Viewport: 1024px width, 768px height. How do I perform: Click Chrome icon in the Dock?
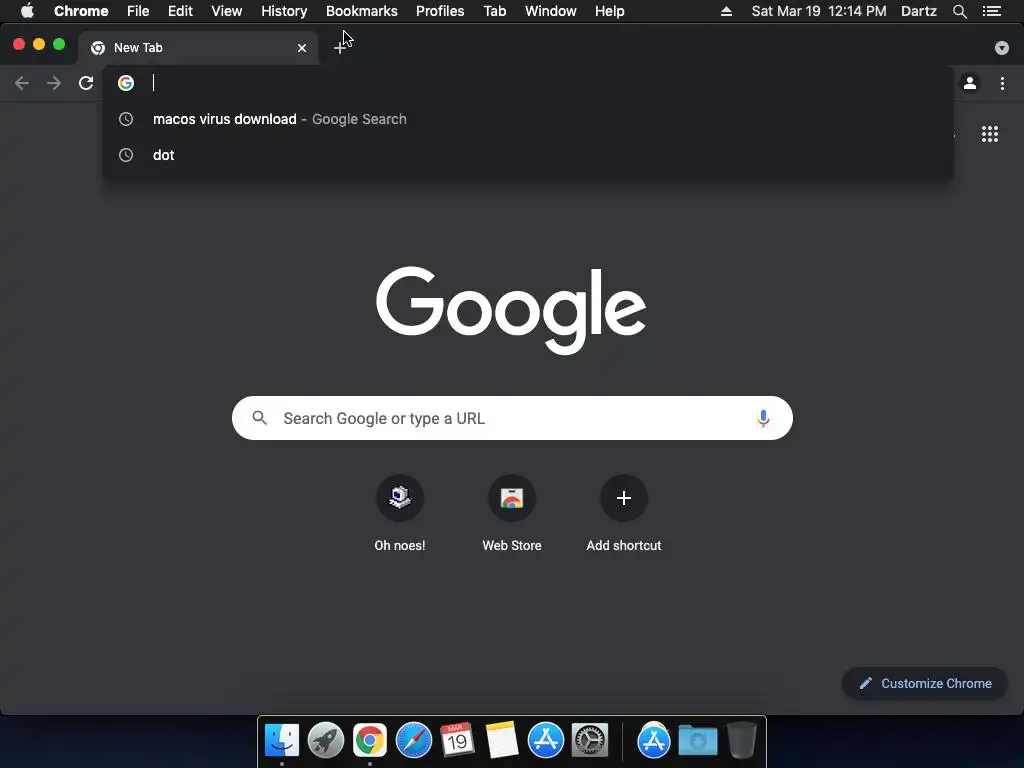[370, 740]
